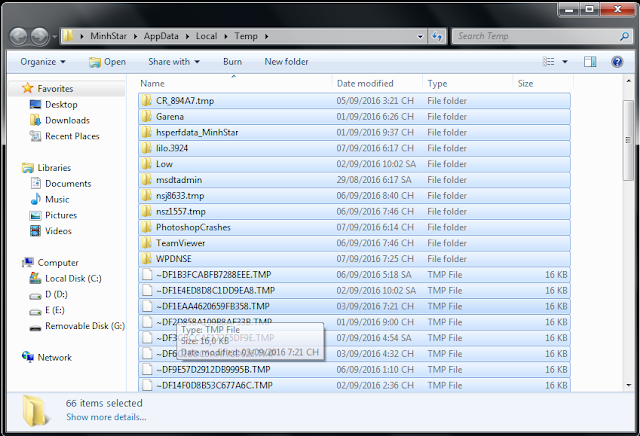Click the msdtadmin folder icon
640x436 pixels.
[x=147, y=180]
